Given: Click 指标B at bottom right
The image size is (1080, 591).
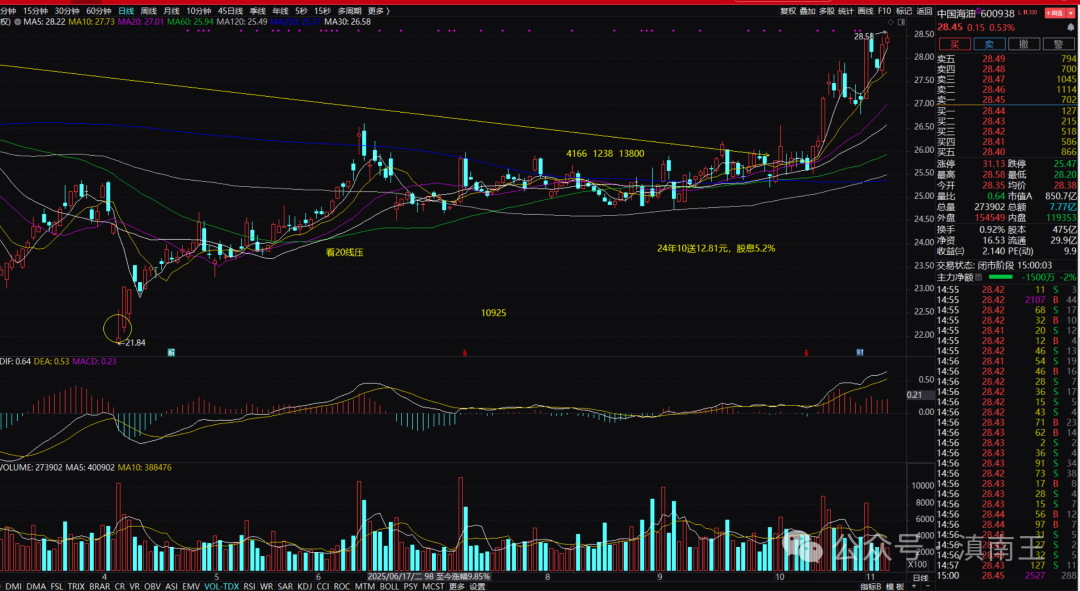Looking at the screenshot, I should point(871,586).
